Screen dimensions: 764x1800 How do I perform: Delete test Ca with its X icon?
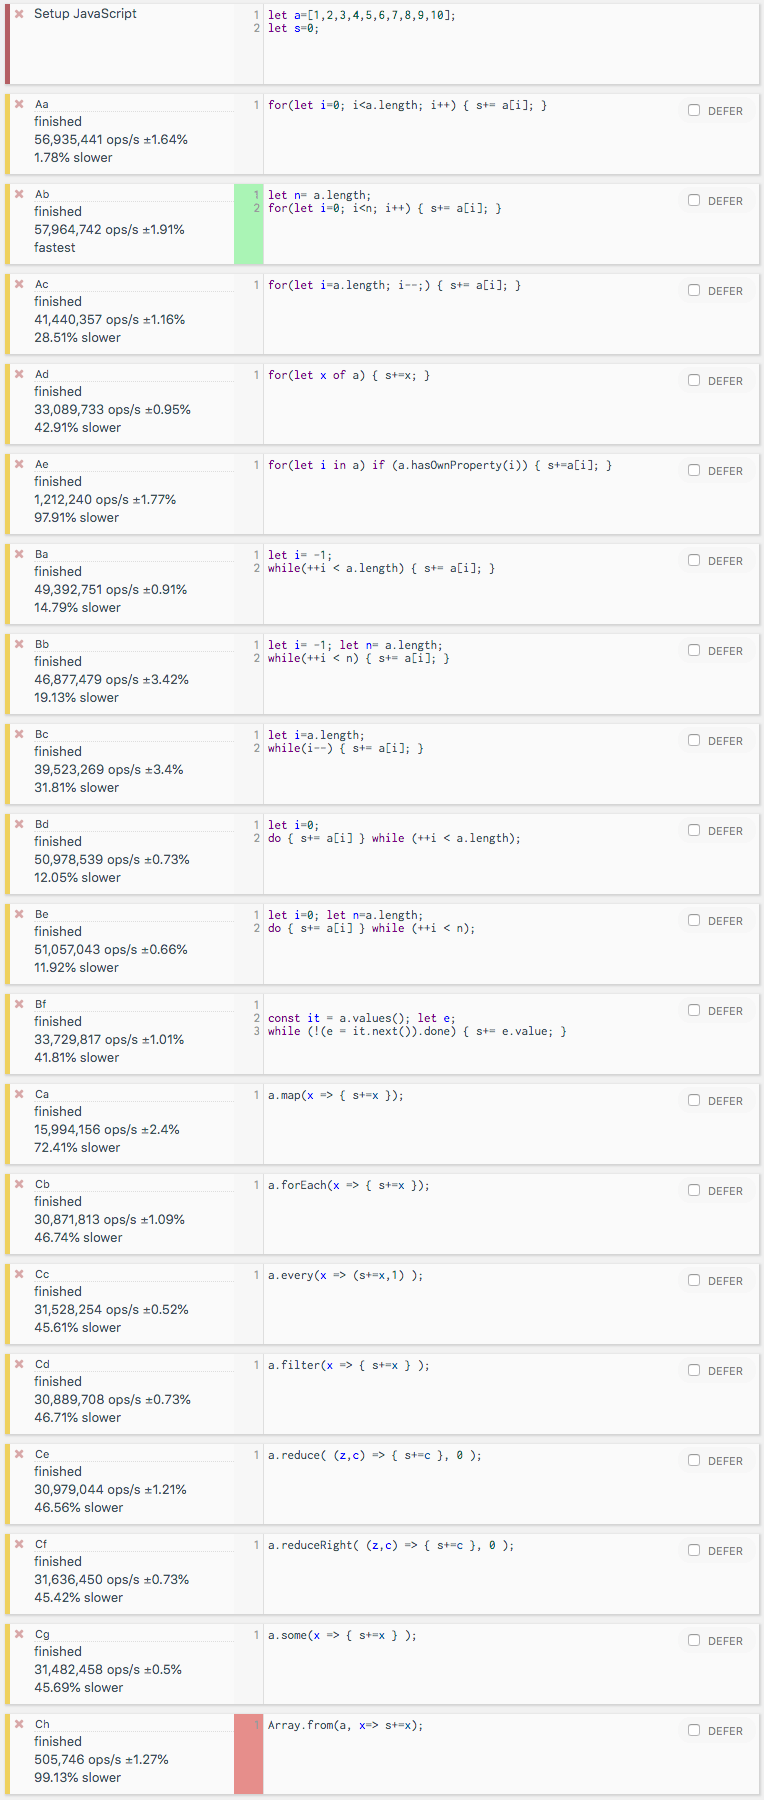click(x=19, y=1093)
